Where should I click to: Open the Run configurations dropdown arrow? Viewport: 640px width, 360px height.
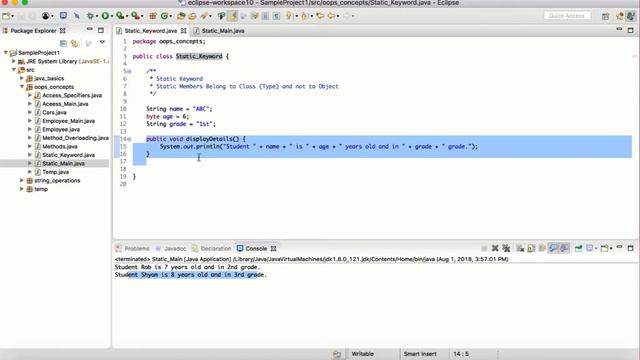[x=112, y=16]
